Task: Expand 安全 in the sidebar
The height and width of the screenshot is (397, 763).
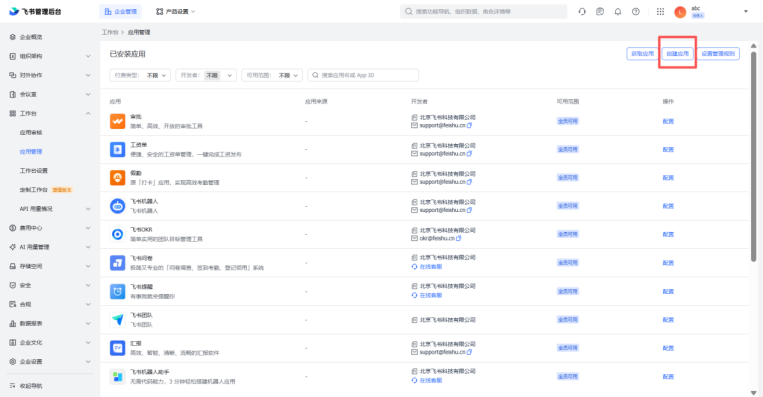Action: point(88,285)
